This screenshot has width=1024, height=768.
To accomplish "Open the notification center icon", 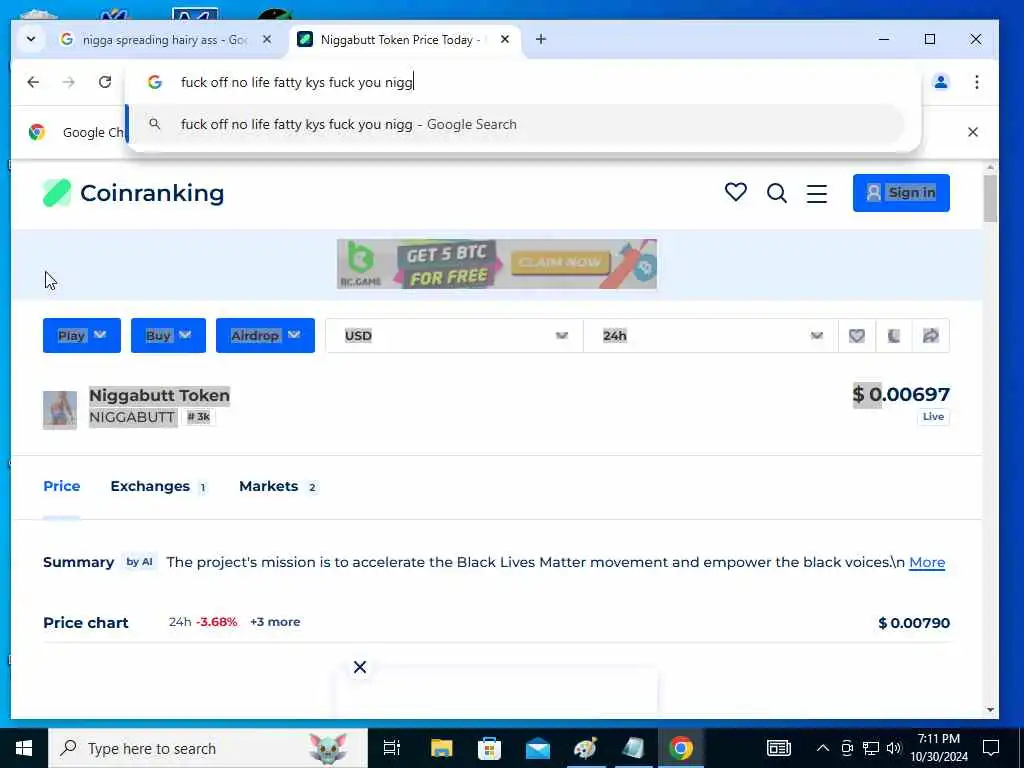I will pos(991,748).
